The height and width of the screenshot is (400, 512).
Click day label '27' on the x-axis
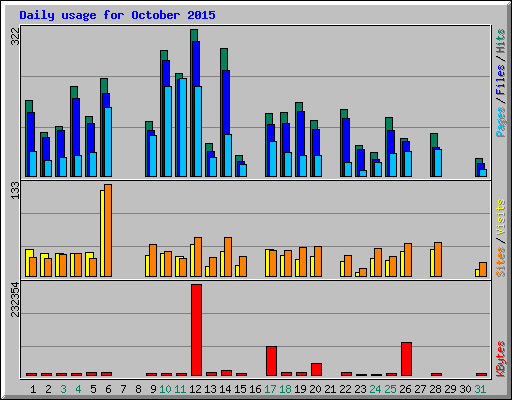pos(420,389)
